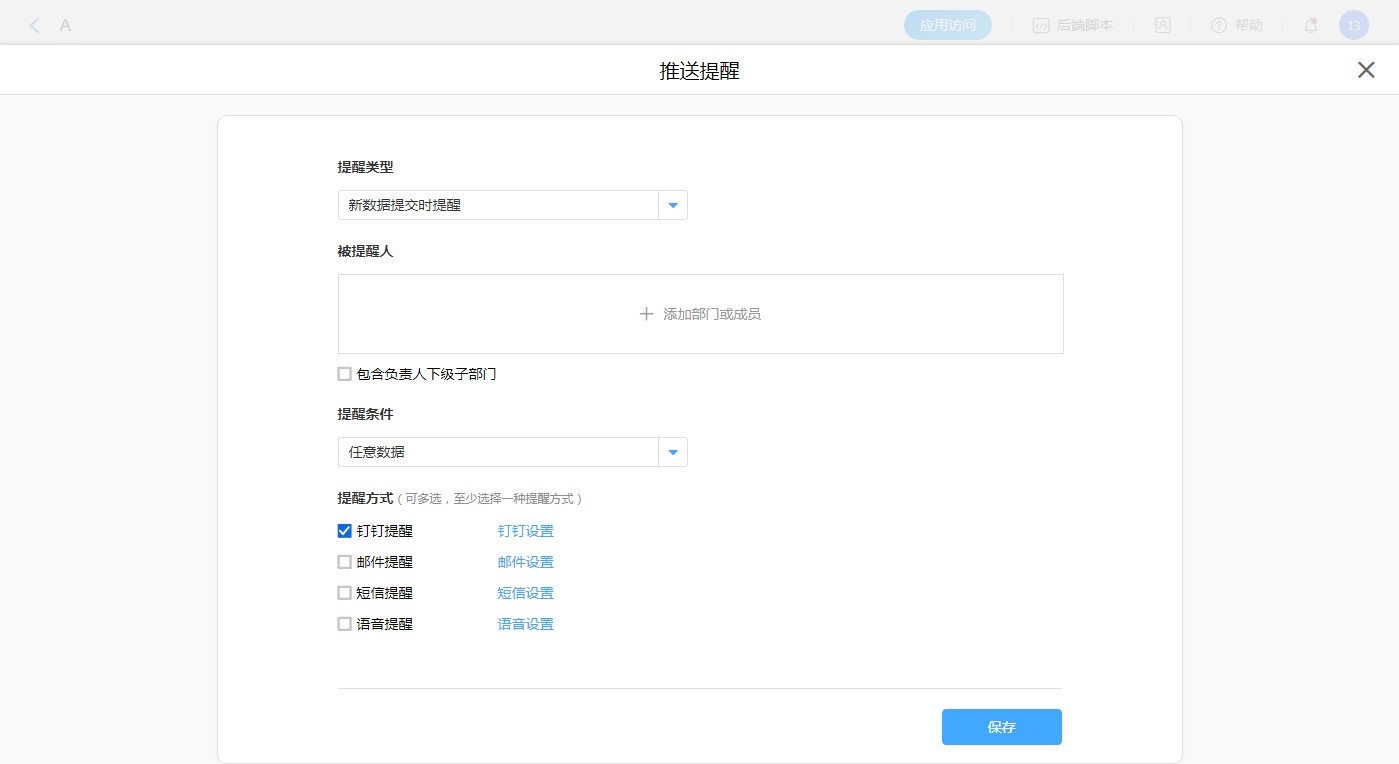Open the 帮助 help icon
The height and width of the screenshot is (764, 1399).
tap(1219, 26)
